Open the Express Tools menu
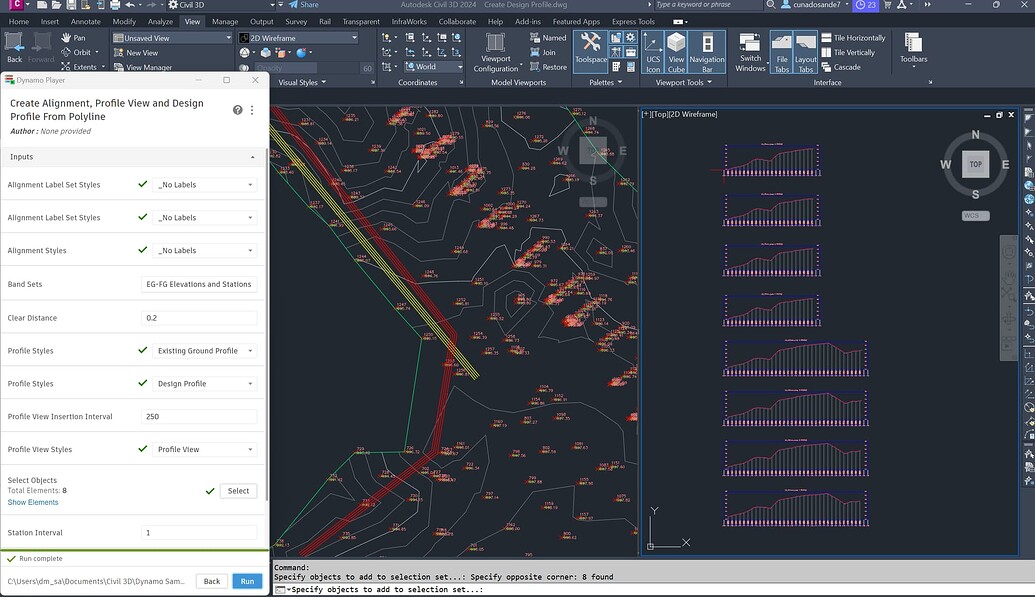Viewport: 1035px width, 597px height. (632, 20)
